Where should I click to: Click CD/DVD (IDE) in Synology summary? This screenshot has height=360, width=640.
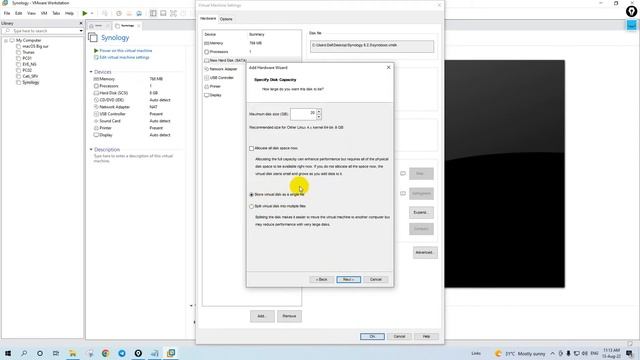(x=111, y=100)
